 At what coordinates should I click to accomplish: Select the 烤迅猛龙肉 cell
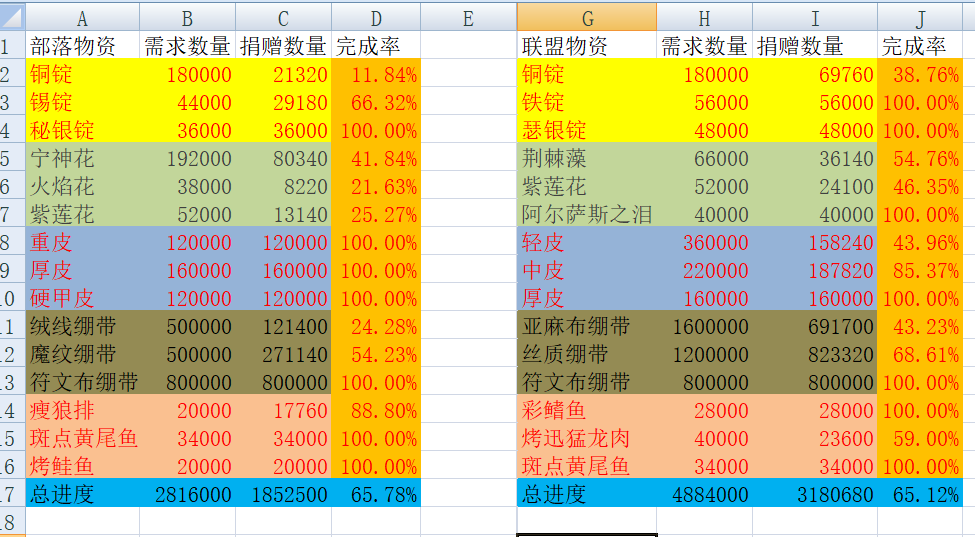coord(587,438)
